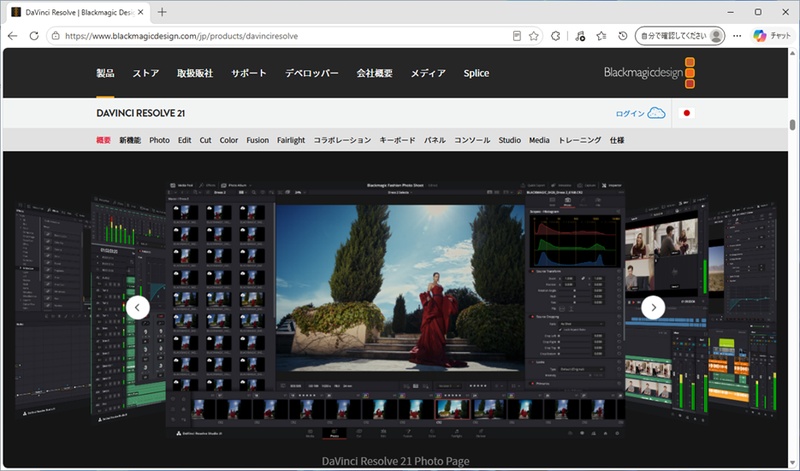Viewport: 800px width, 471px height.
Task: Show previous carousel slide
Action: [x=138, y=308]
